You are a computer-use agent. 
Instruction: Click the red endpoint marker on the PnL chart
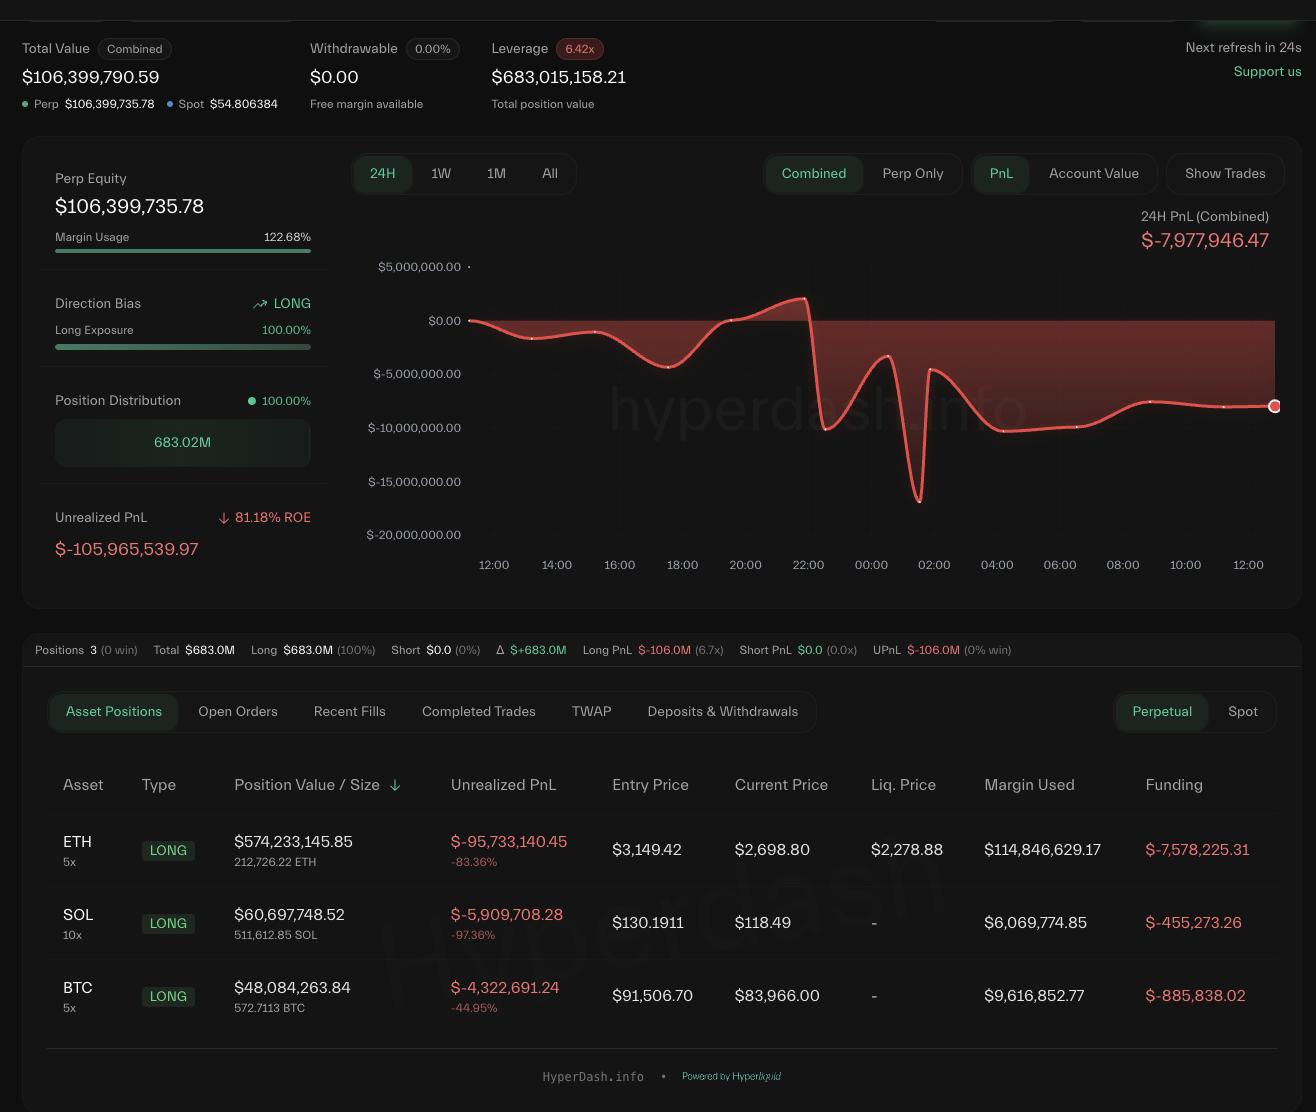[x=1274, y=406]
